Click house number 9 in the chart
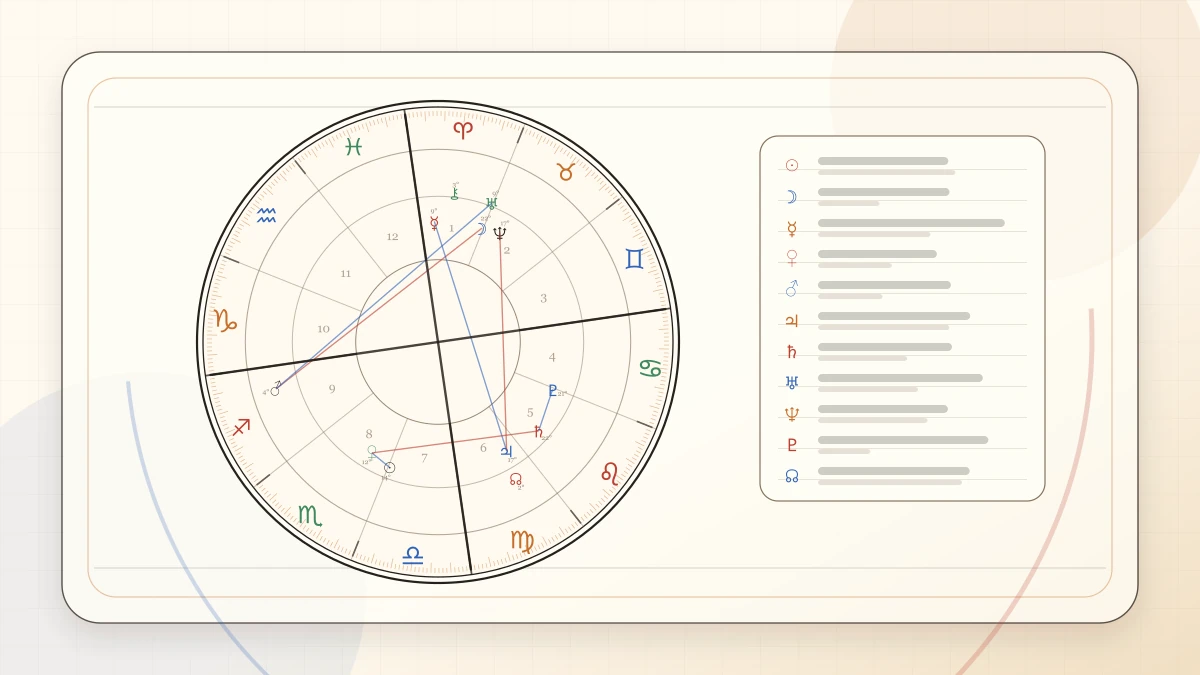The height and width of the screenshot is (675, 1200). pyautogui.click(x=332, y=389)
